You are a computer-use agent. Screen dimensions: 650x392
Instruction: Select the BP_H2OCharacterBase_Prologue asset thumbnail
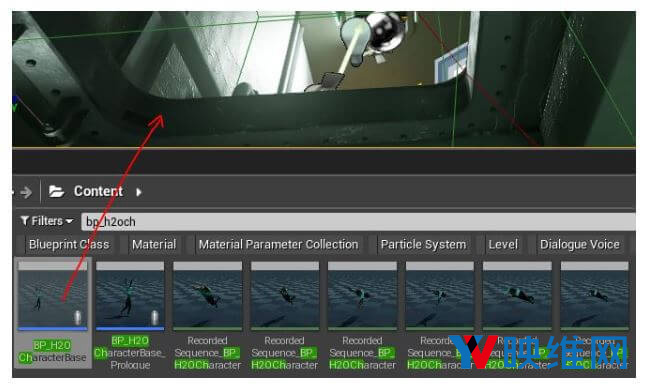pos(130,295)
